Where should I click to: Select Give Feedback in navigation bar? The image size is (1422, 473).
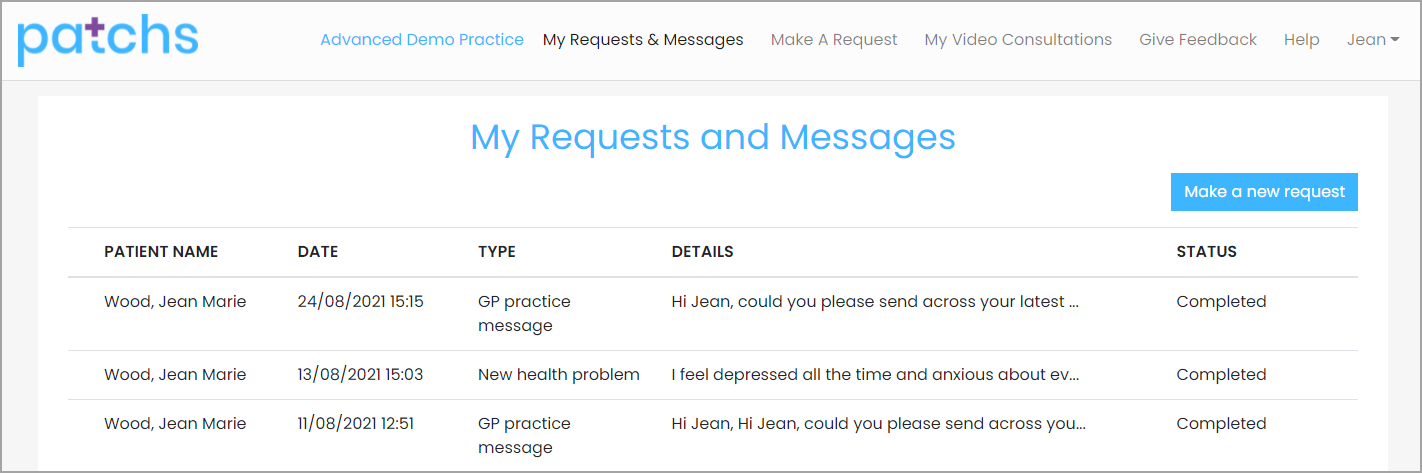1198,40
